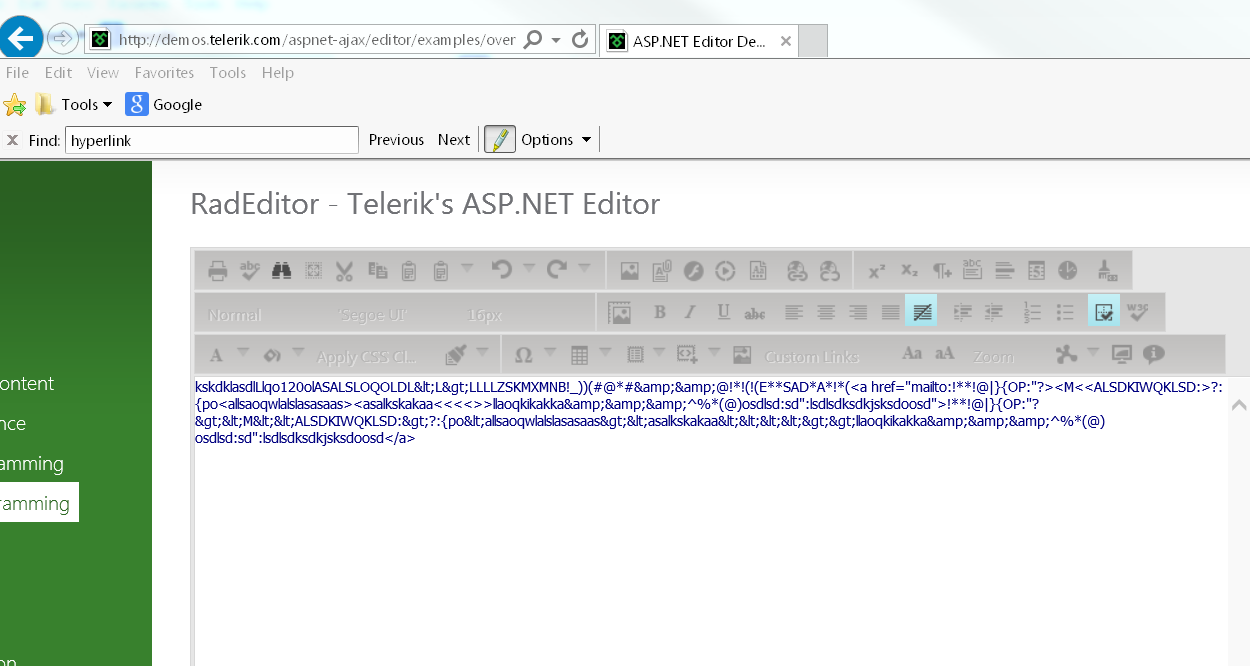Open the View menu
This screenshot has width=1250, height=666.
point(103,73)
